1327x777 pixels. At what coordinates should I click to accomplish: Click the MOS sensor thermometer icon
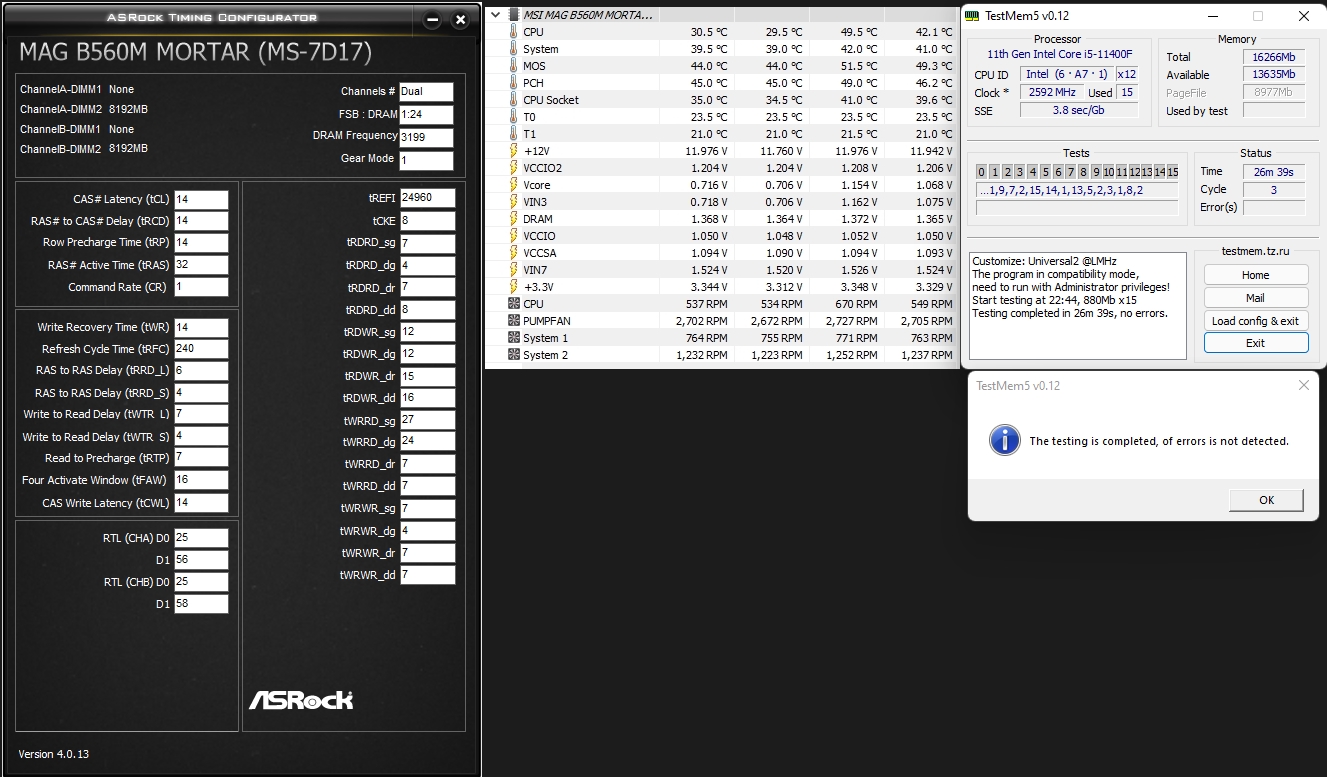pos(514,66)
